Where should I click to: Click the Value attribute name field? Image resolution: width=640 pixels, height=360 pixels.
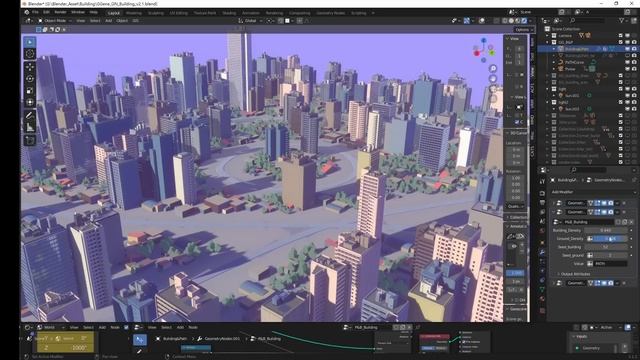(x=611, y=264)
